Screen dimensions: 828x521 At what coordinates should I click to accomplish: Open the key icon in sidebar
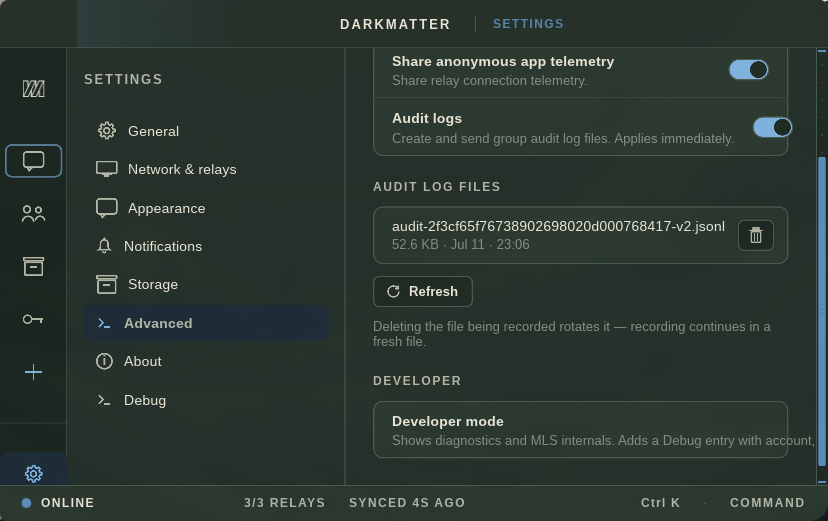(x=33, y=319)
